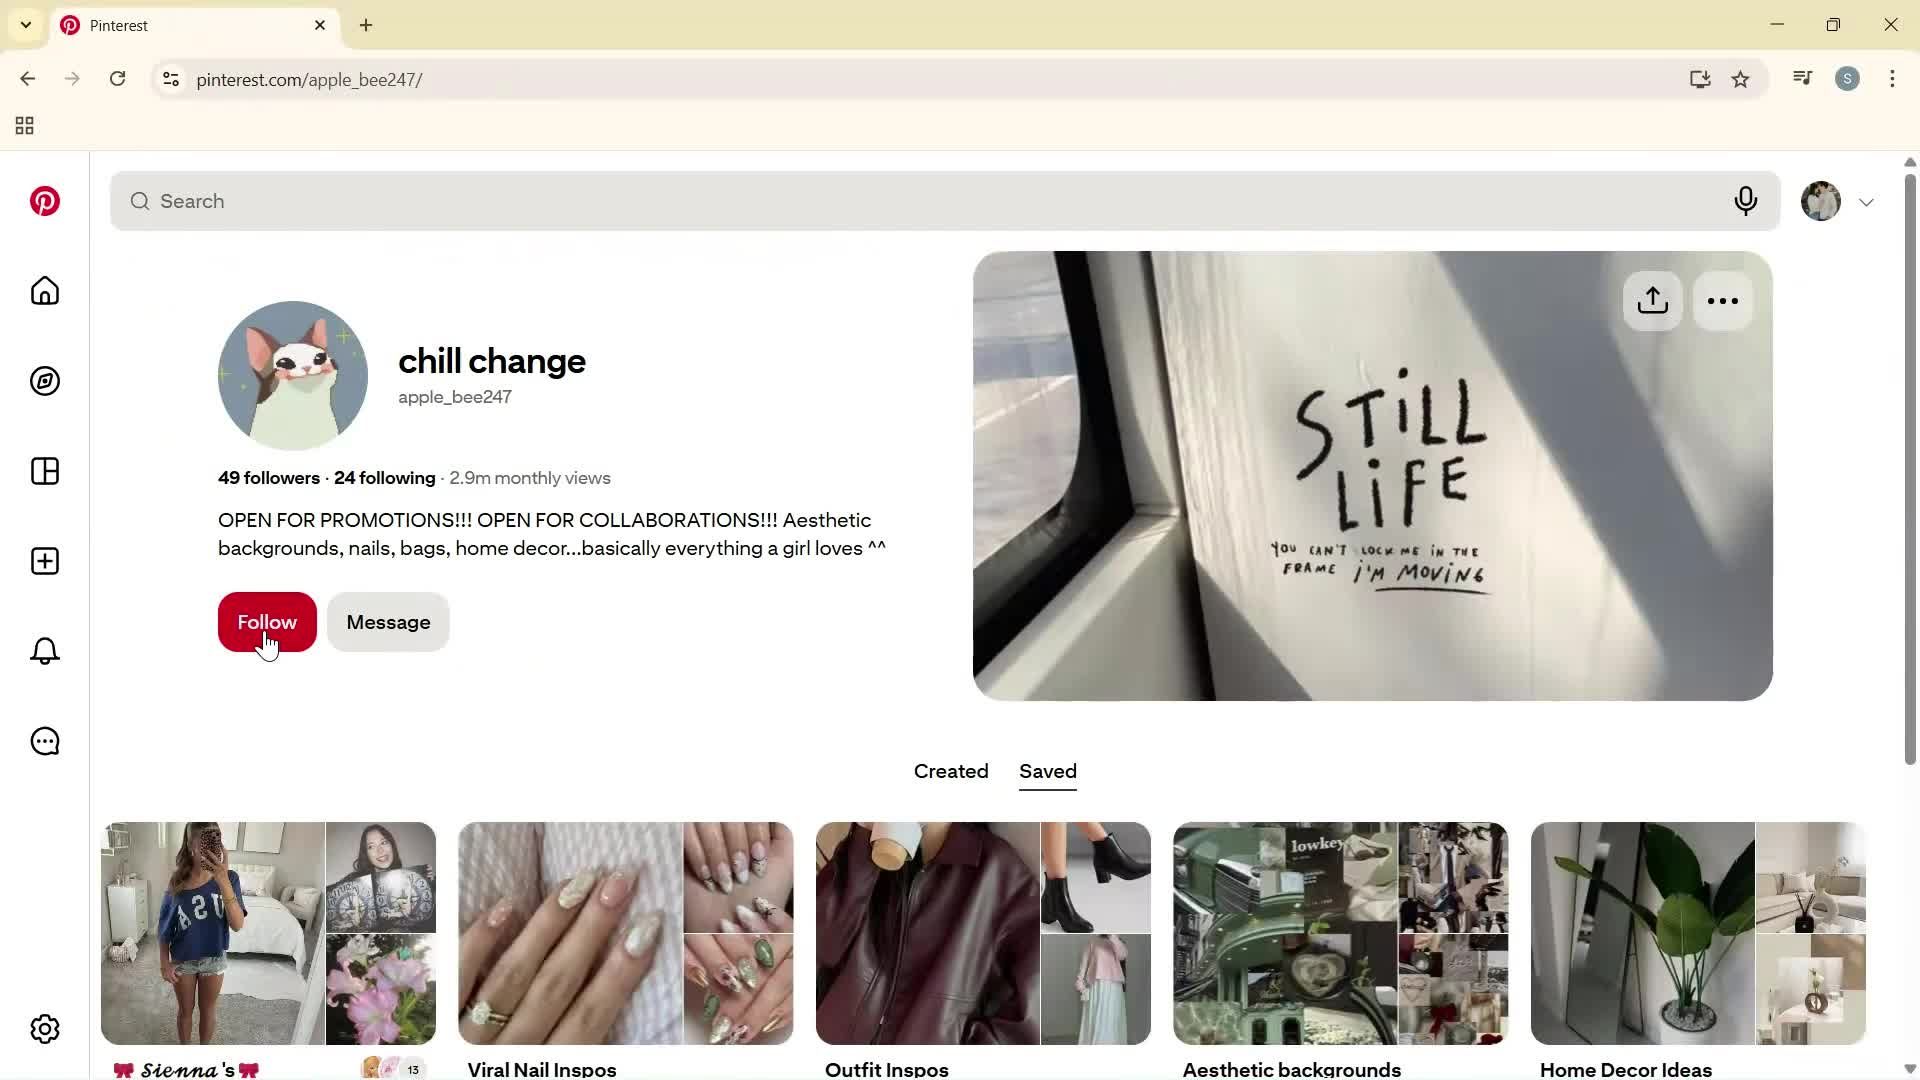
Task: Click the share profile upload icon
Action: [x=1653, y=301]
